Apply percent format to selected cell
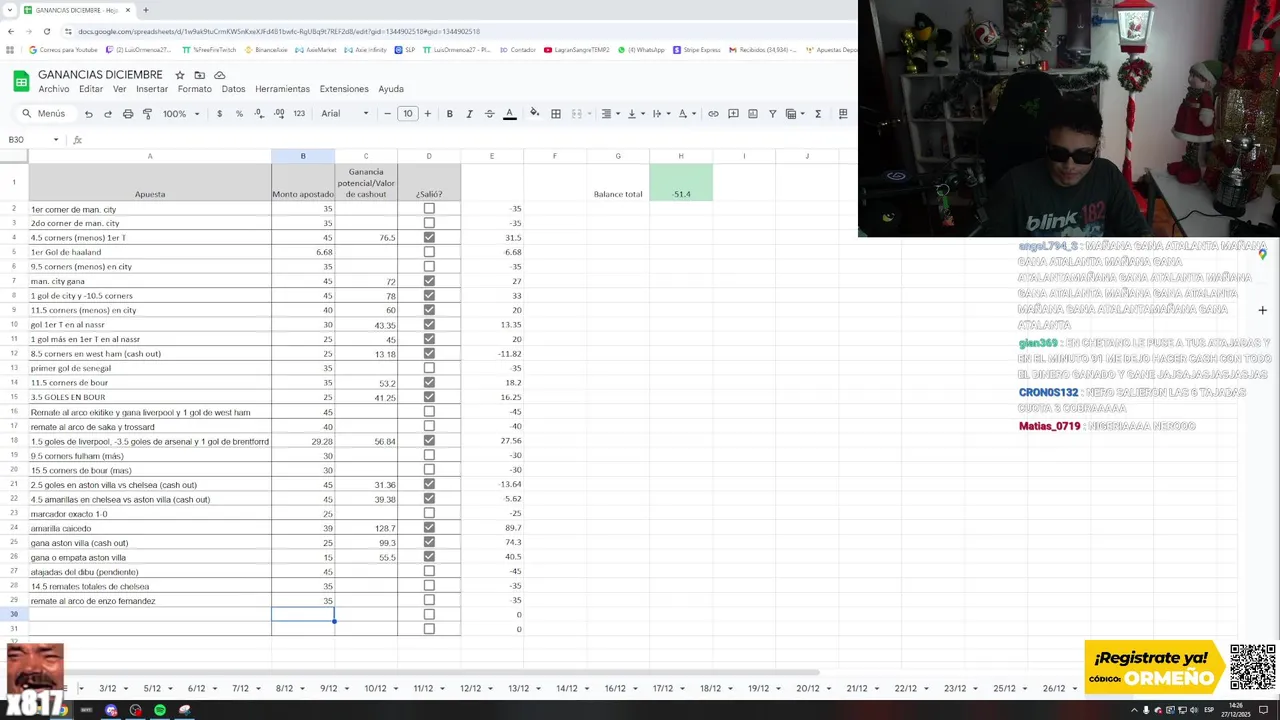The height and width of the screenshot is (720, 1280). 239,114
